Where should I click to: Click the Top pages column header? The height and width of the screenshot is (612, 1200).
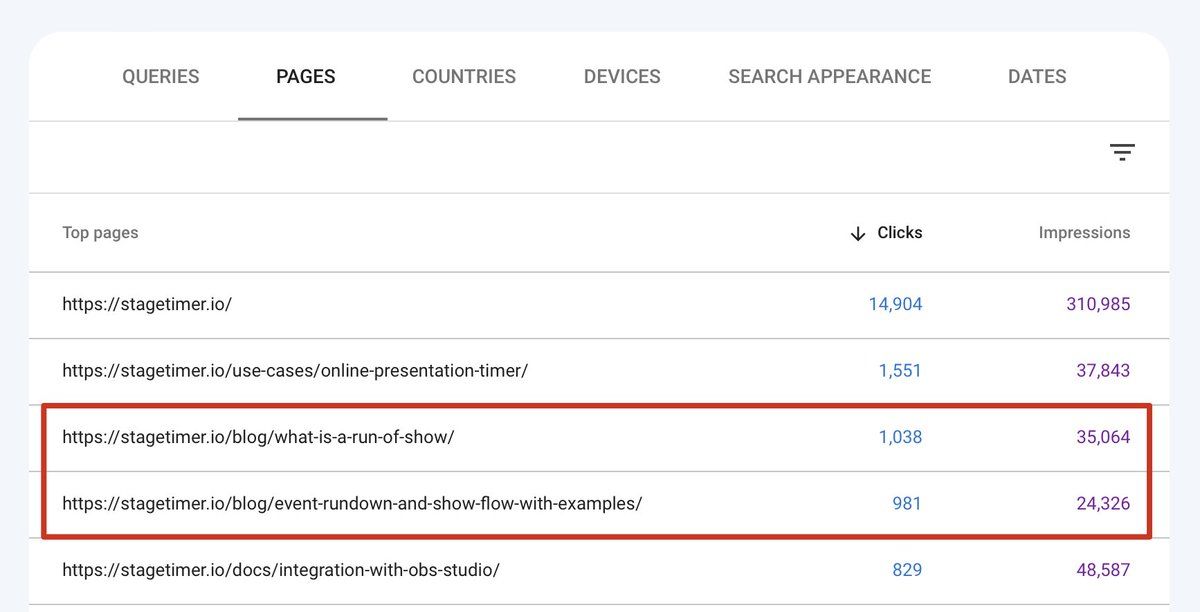point(100,233)
